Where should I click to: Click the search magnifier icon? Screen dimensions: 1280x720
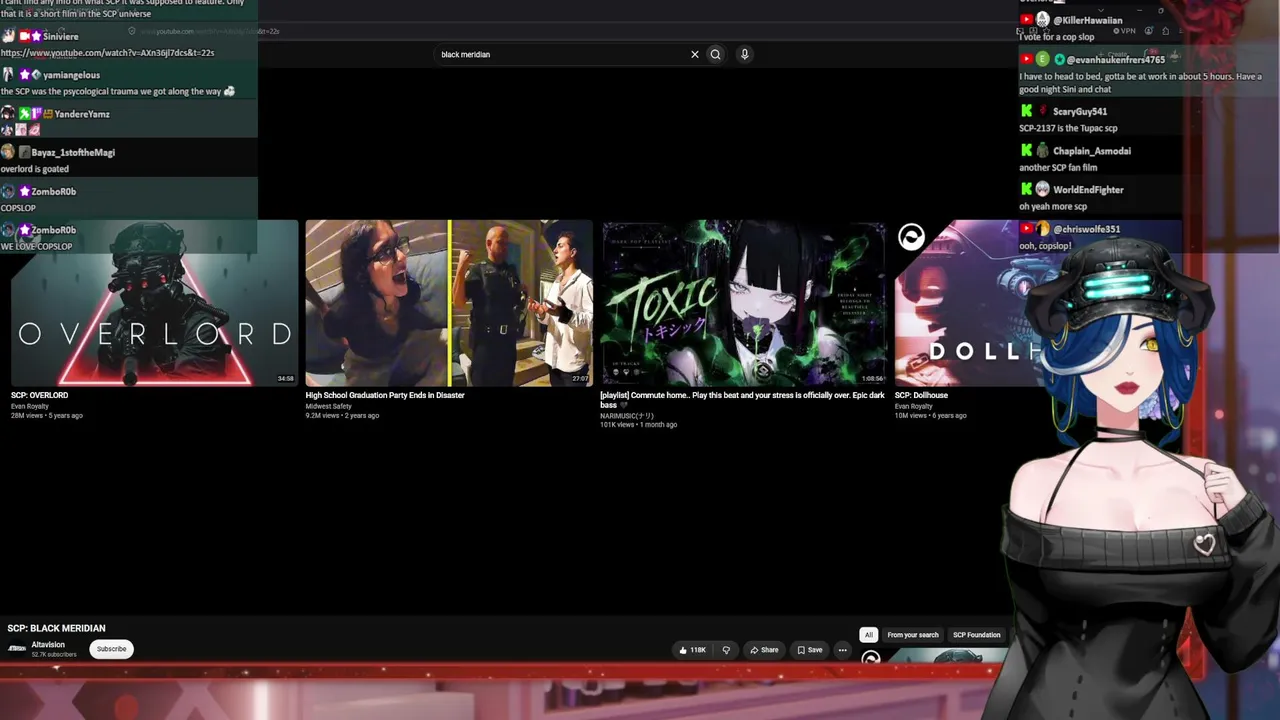715,55
